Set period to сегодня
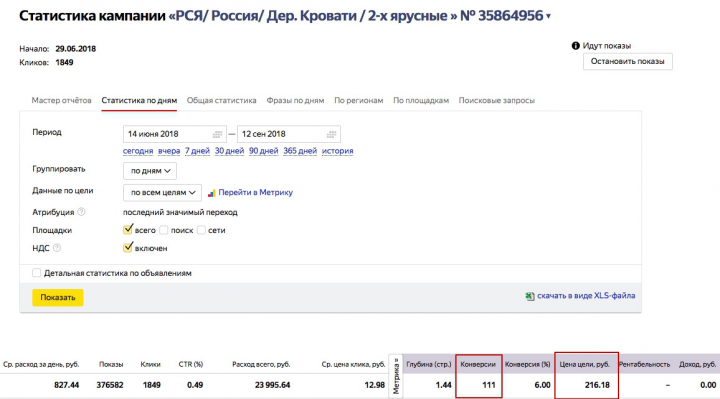The height and width of the screenshot is (399, 720). (x=138, y=151)
